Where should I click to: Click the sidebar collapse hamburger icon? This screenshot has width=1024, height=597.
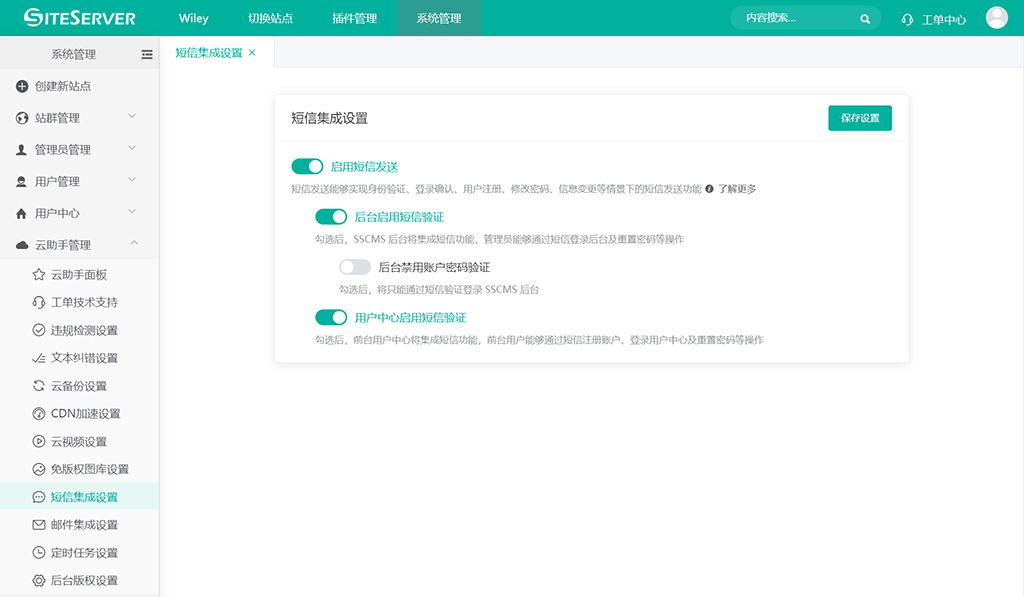[147, 54]
